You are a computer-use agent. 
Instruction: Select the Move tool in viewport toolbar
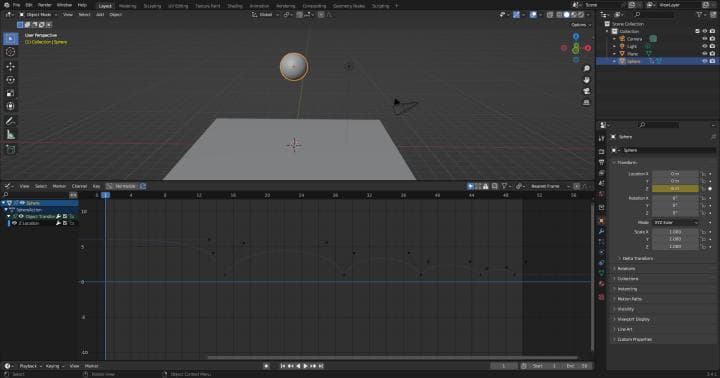tap(10, 66)
